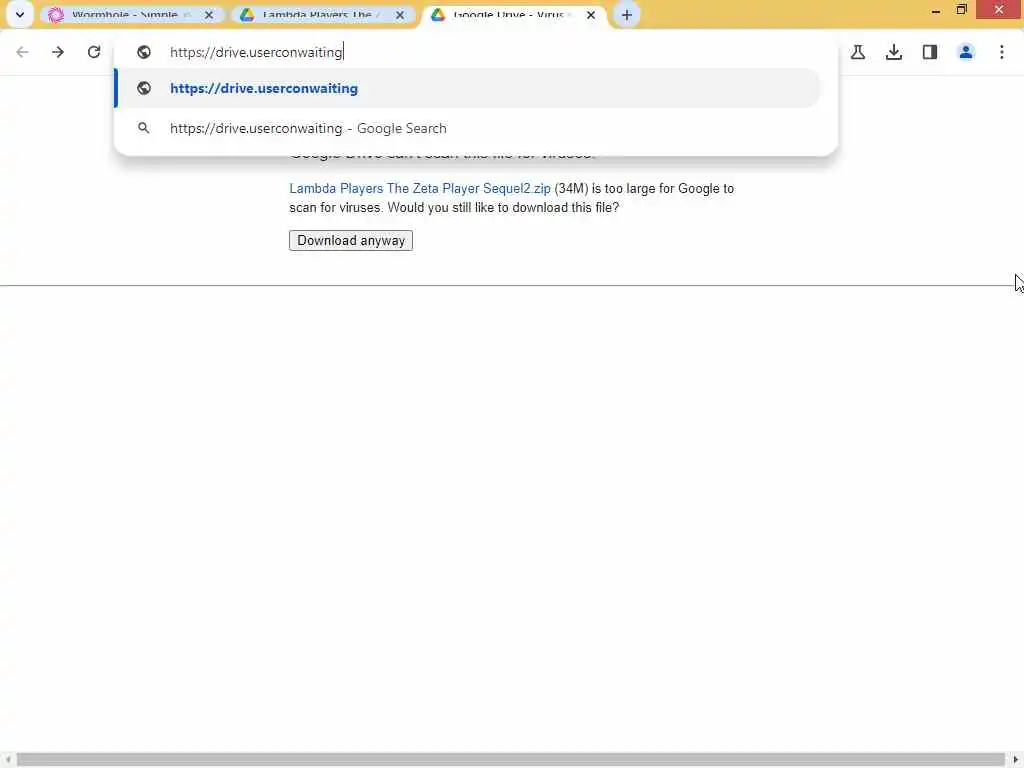This screenshot has width=1024, height=768.
Task: Toggle the side panel icon
Action: coord(930,52)
